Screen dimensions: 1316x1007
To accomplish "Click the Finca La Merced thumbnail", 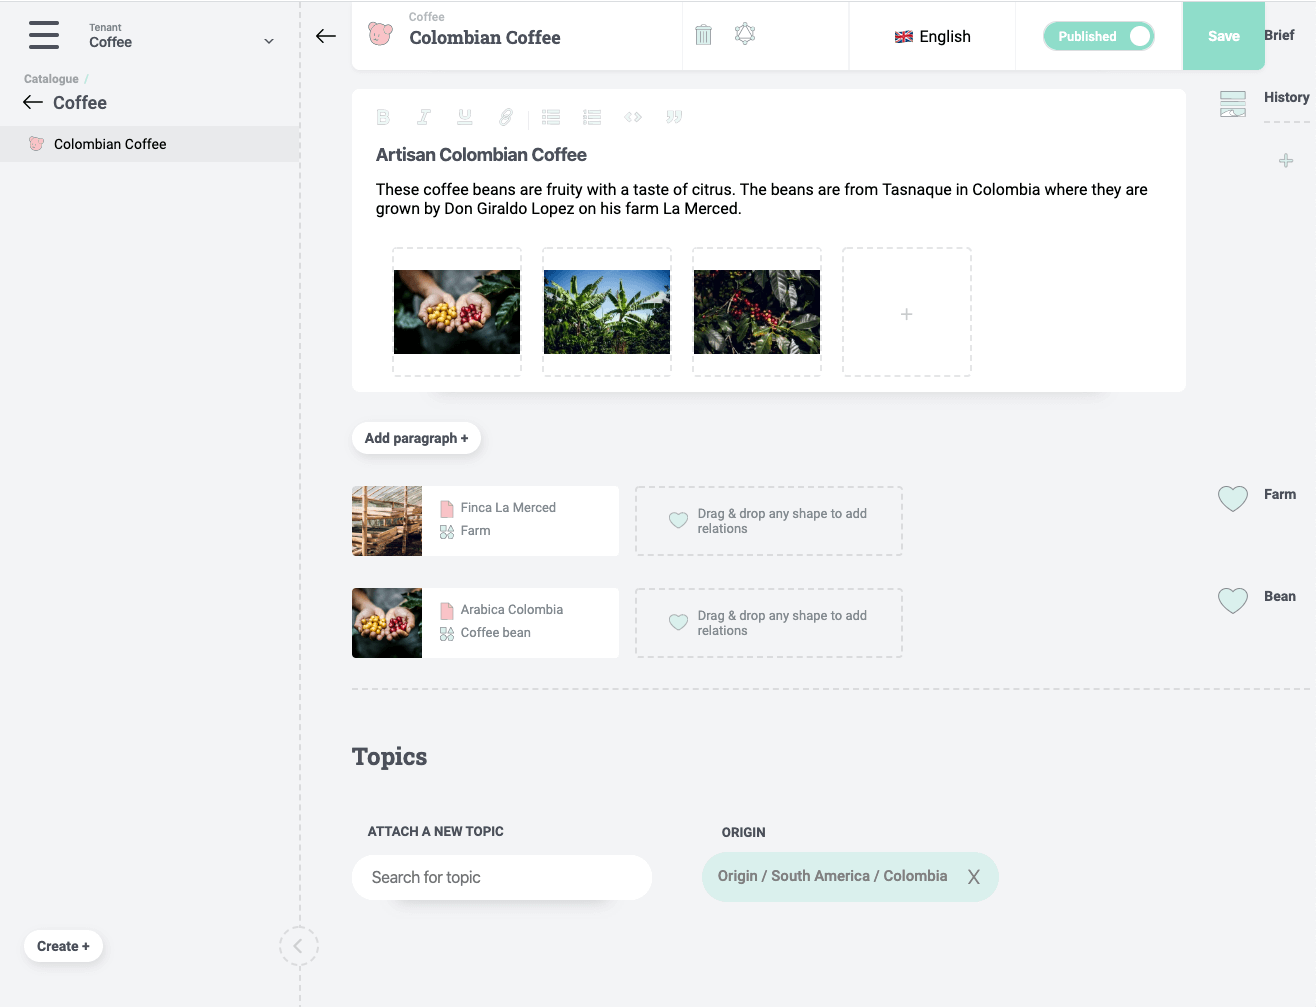I will tap(387, 521).
